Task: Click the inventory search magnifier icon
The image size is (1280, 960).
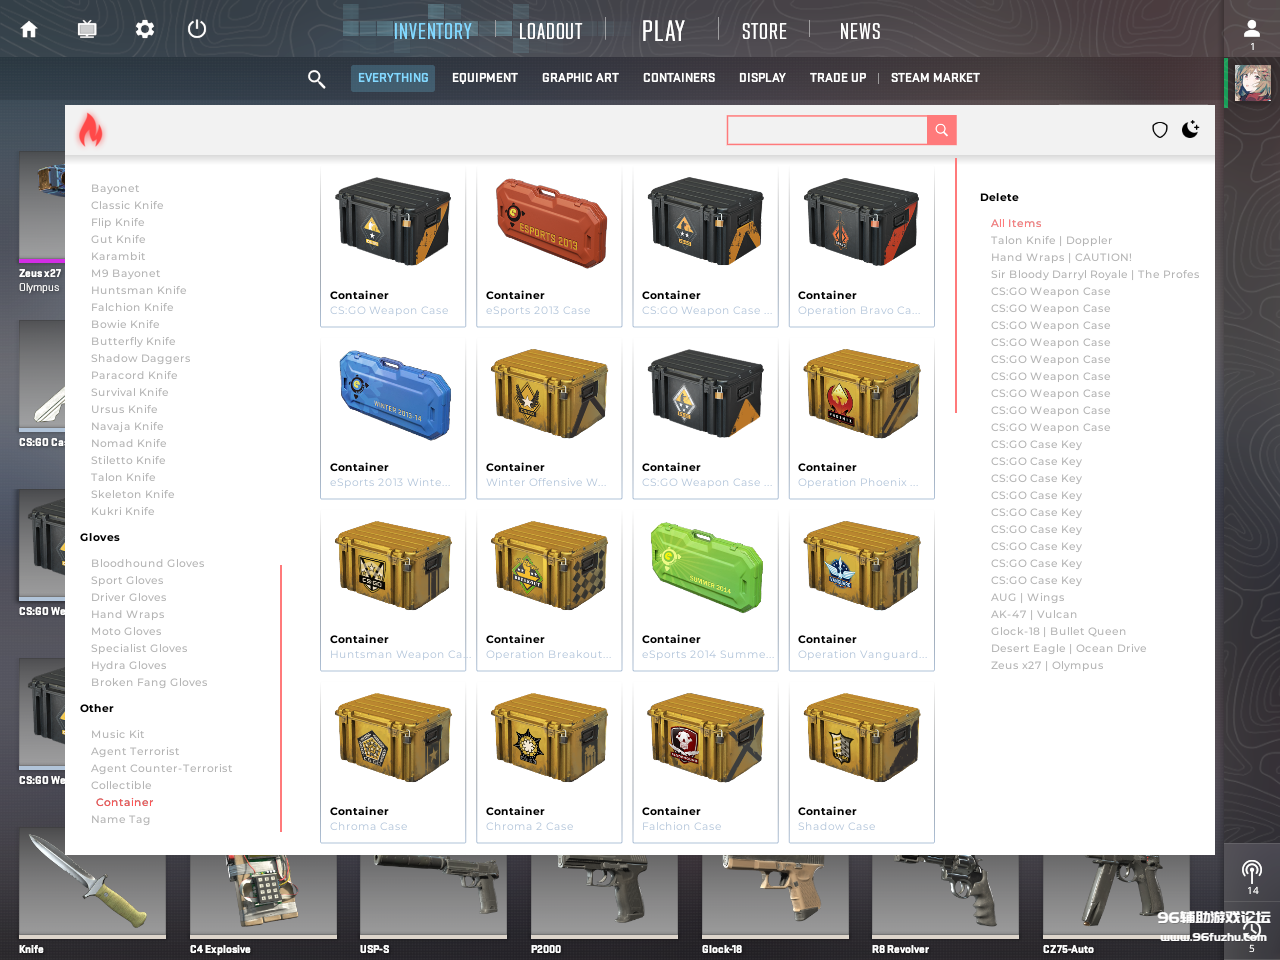Action: click(x=316, y=78)
